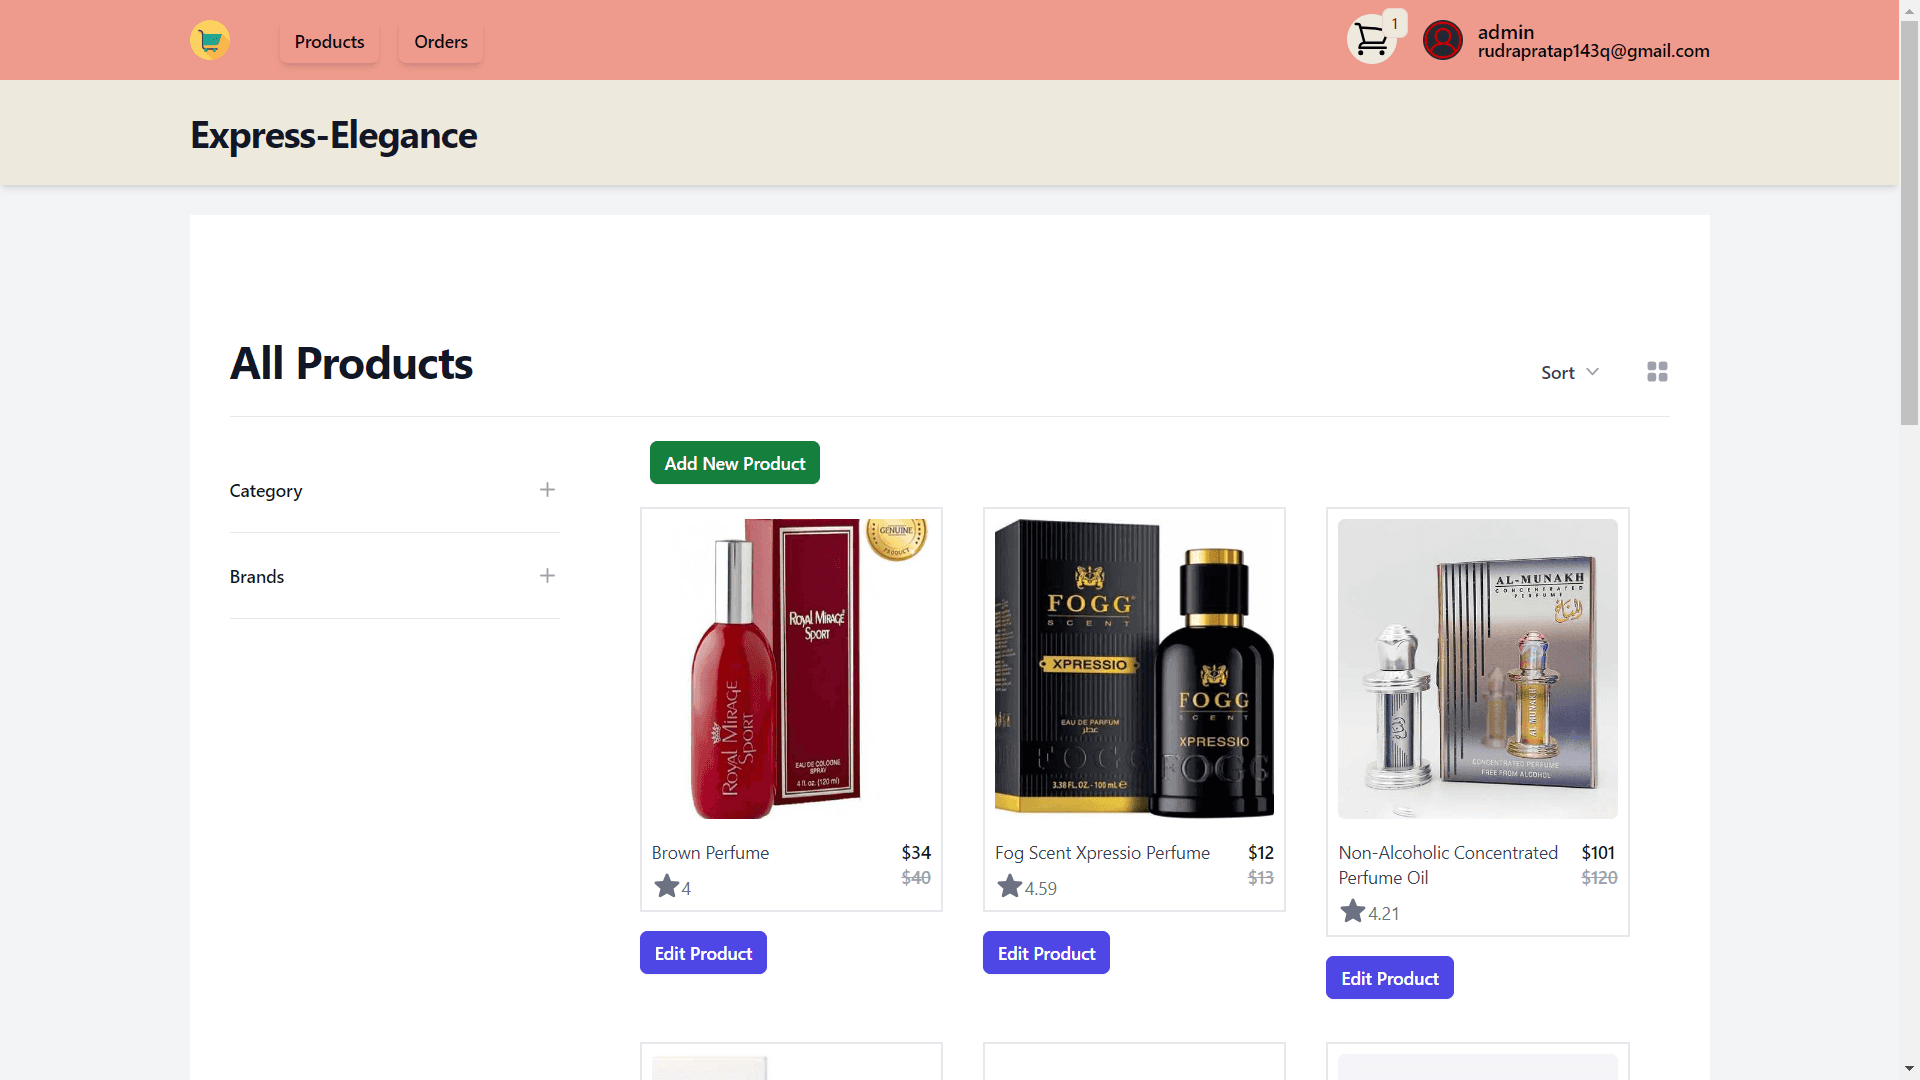Click the $101 price text
This screenshot has width=1920, height=1080.
1598,853
